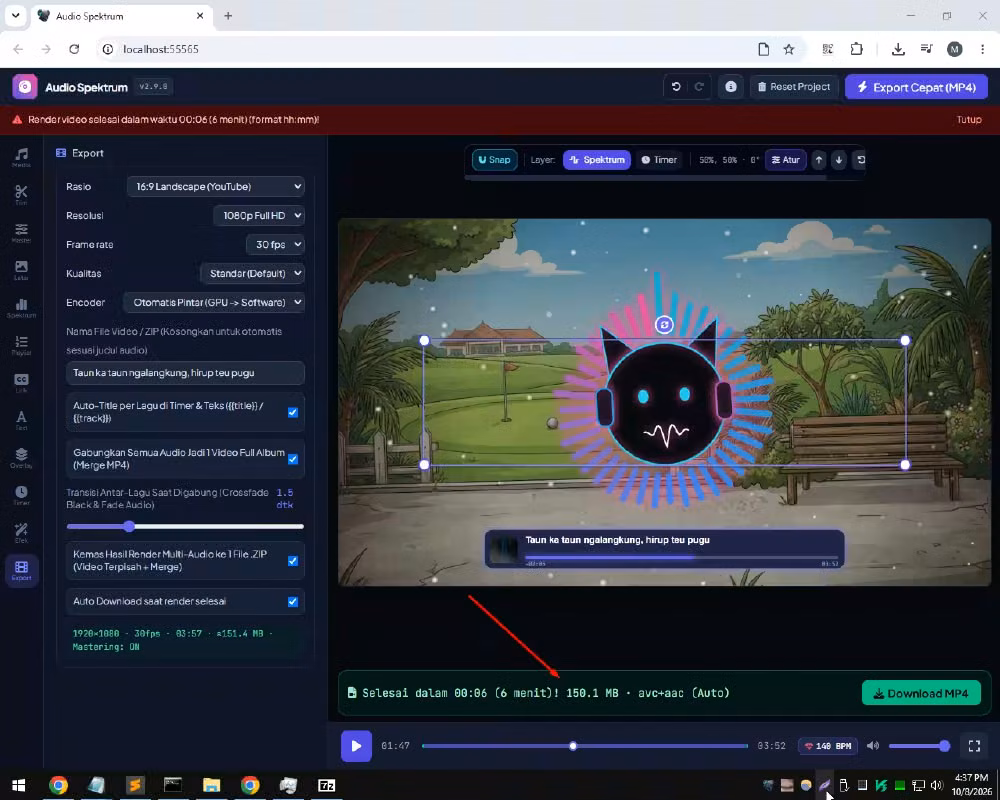Adjust the volume slider

[x=919, y=746]
